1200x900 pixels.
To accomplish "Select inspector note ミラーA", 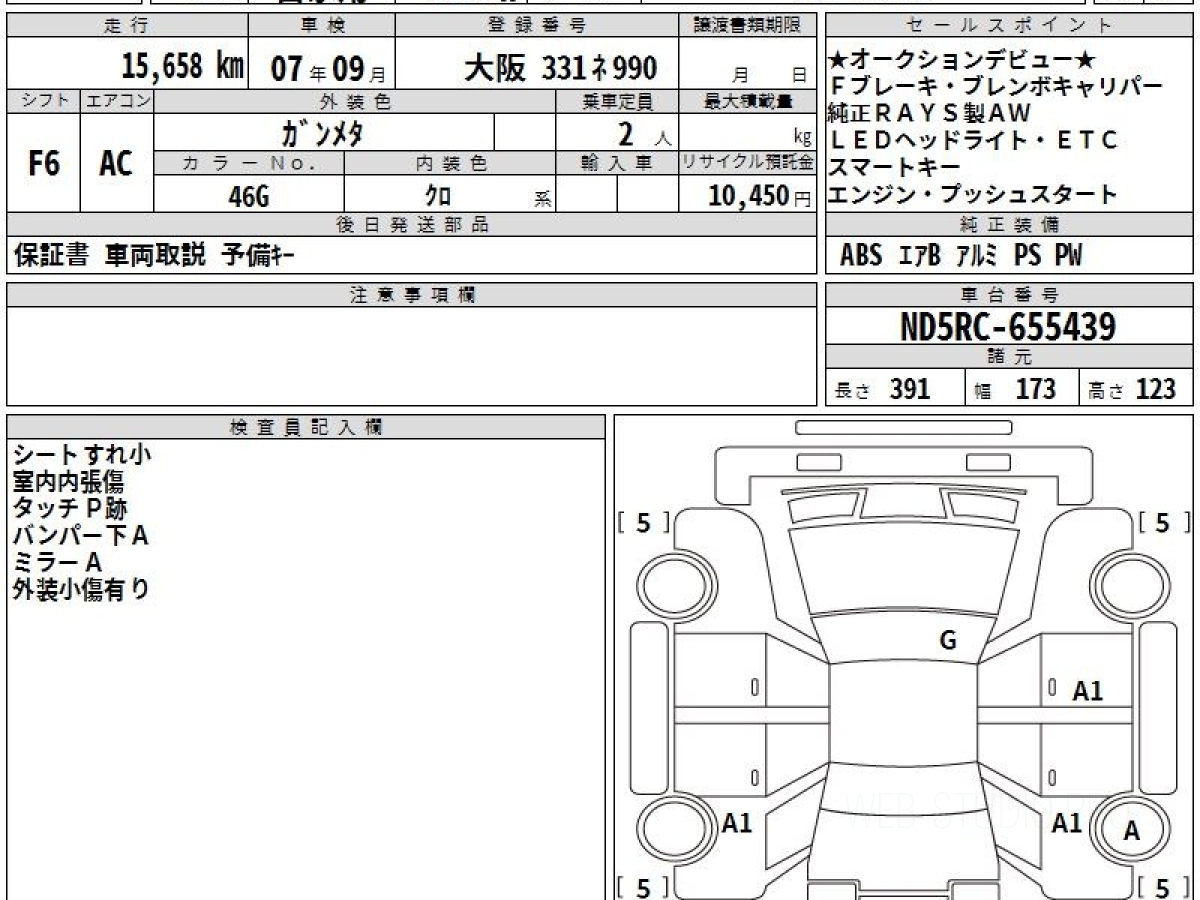I will coord(57,563).
